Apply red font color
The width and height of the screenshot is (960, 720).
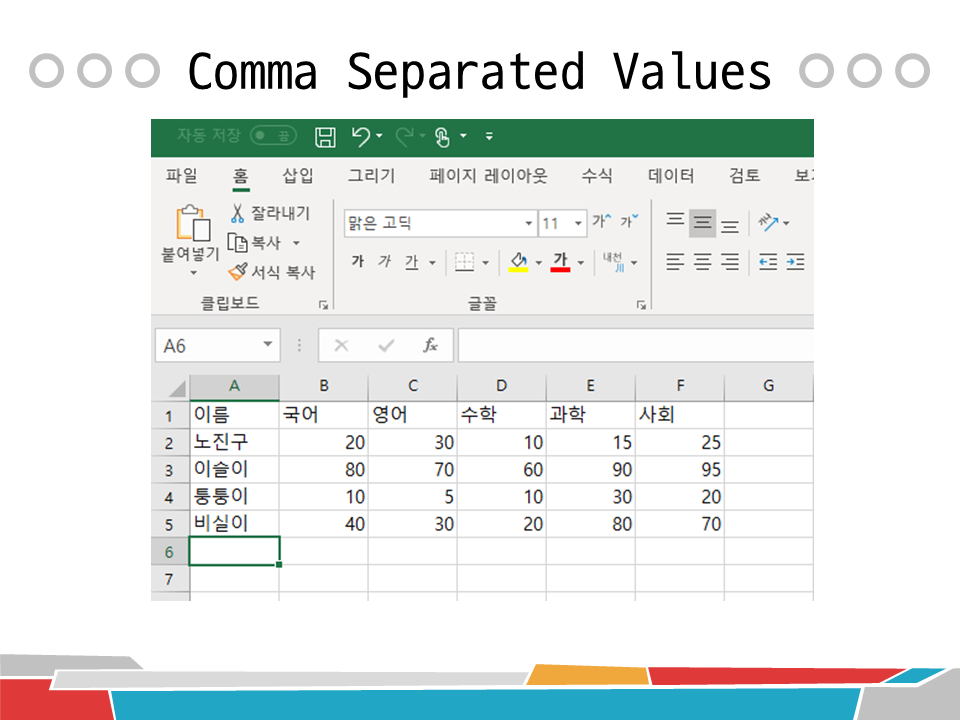(560, 262)
